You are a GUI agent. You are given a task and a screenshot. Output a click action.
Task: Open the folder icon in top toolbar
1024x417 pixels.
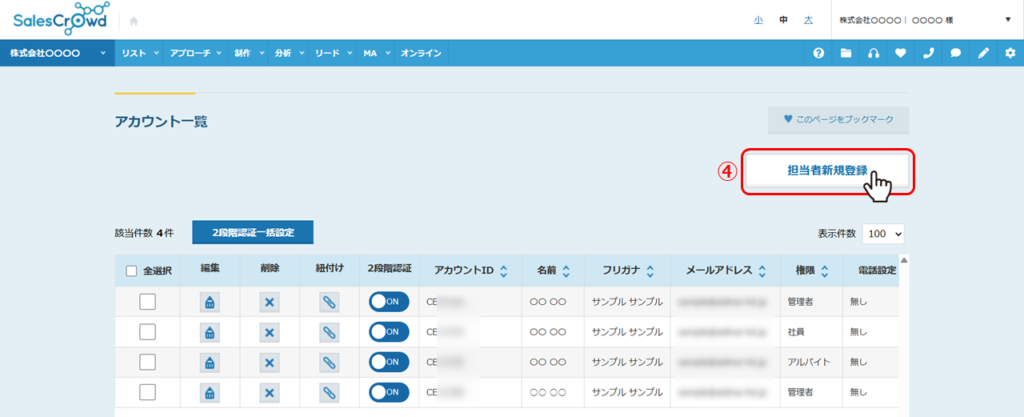click(x=846, y=53)
